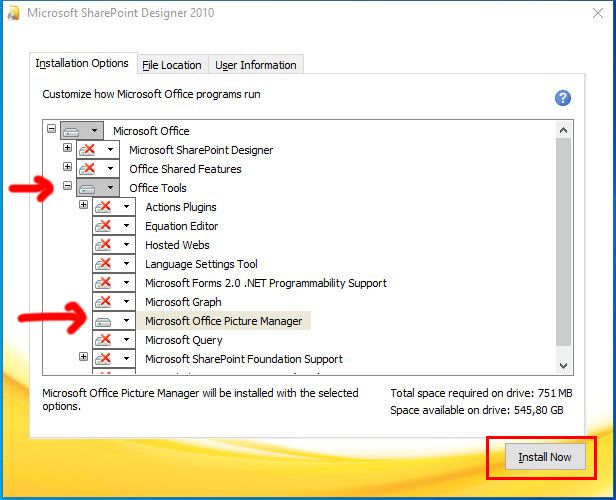Viewport: 616px width, 500px height.
Task: Collapse the Office Tools node
Action: point(68,185)
